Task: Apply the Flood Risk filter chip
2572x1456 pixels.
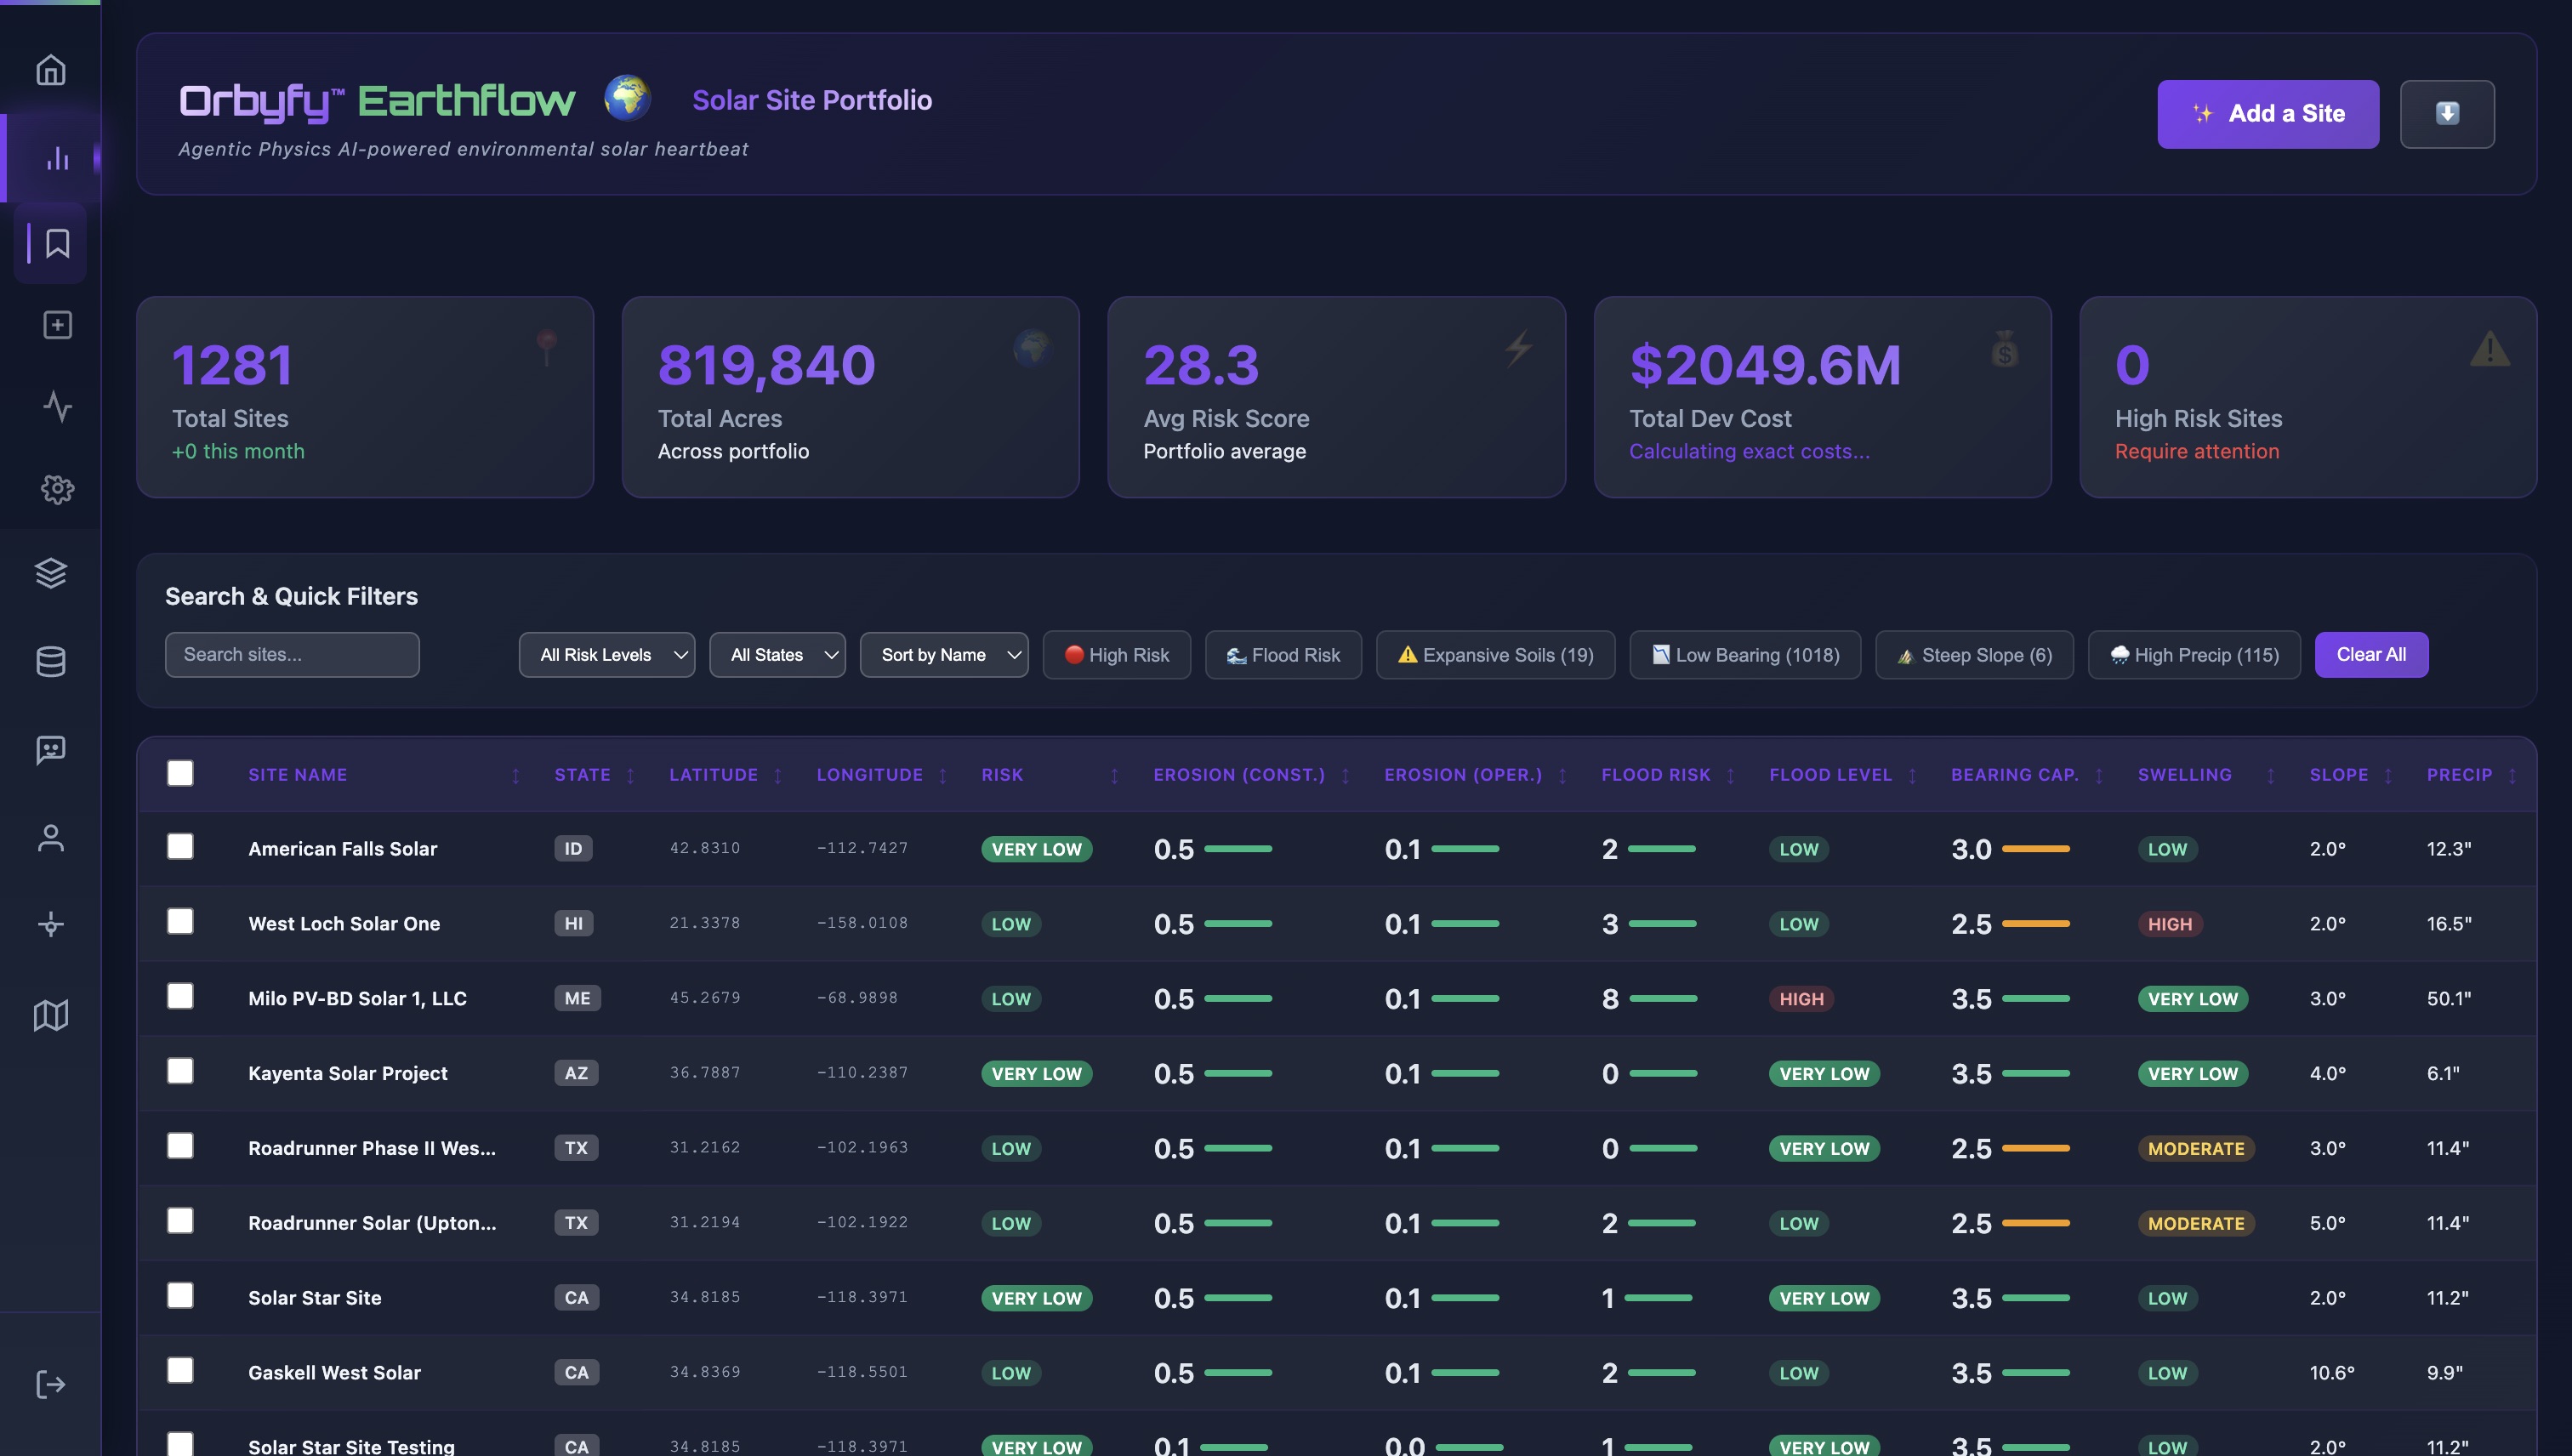Action: click(1283, 654)
